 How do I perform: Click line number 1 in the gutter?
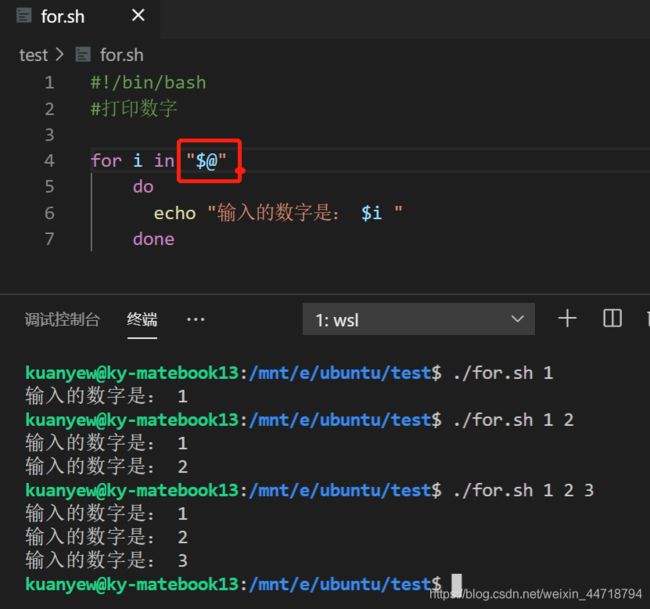tap(49, 82)
